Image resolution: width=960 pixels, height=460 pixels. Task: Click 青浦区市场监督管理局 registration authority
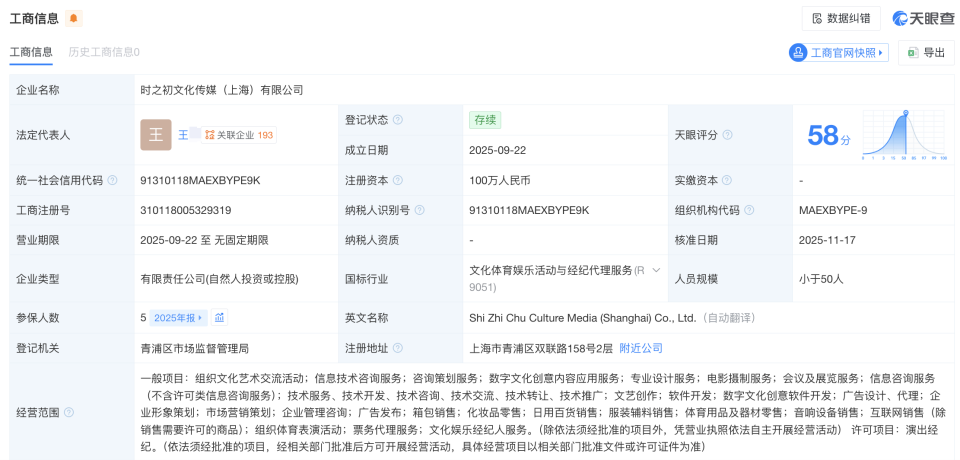(x=195, y=349)
